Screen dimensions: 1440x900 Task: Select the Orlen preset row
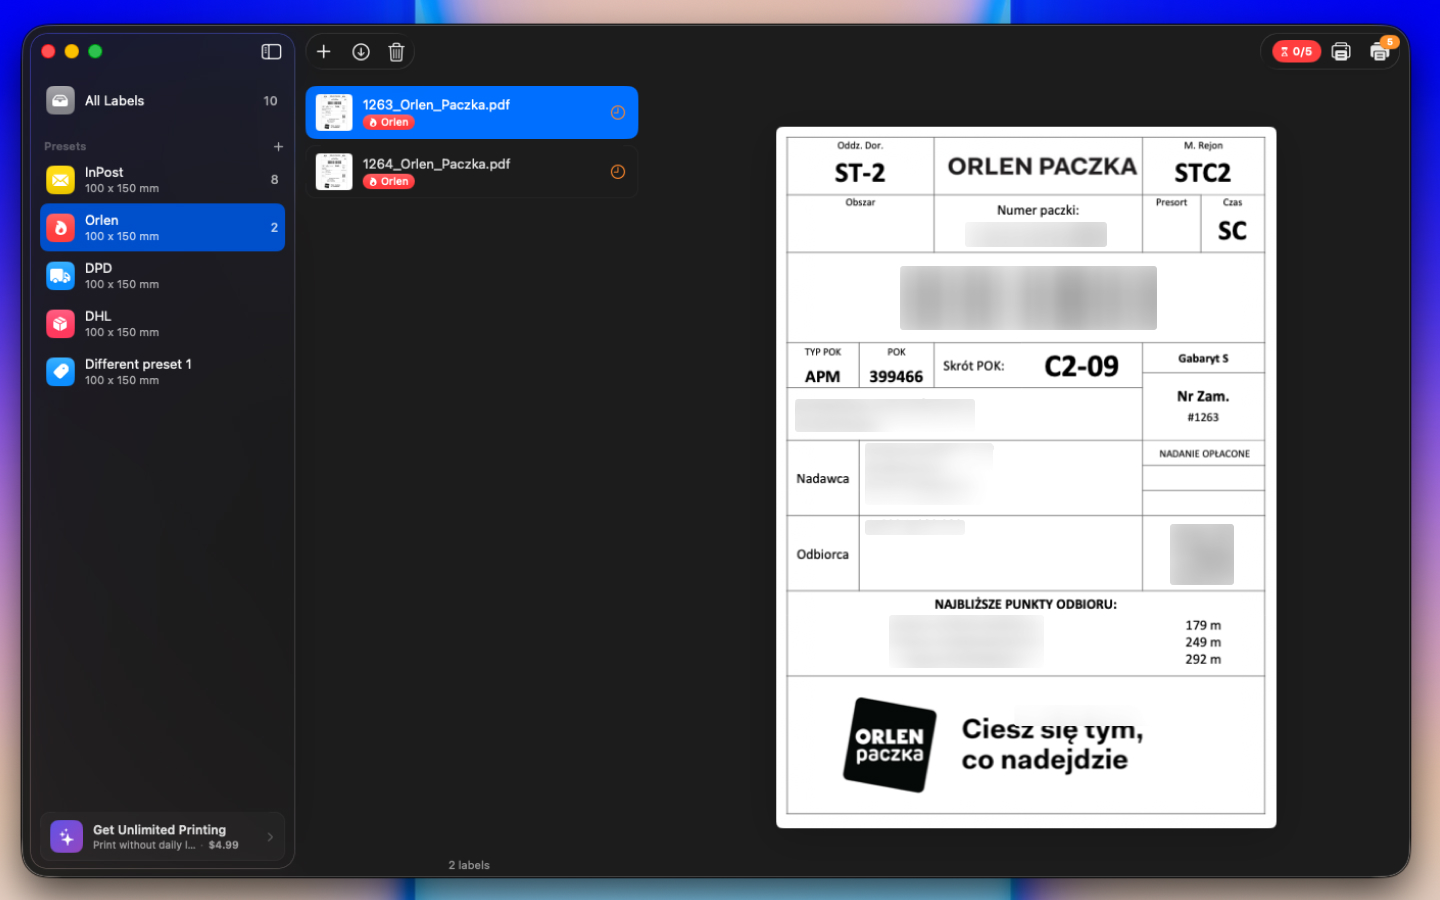point(163,228)
